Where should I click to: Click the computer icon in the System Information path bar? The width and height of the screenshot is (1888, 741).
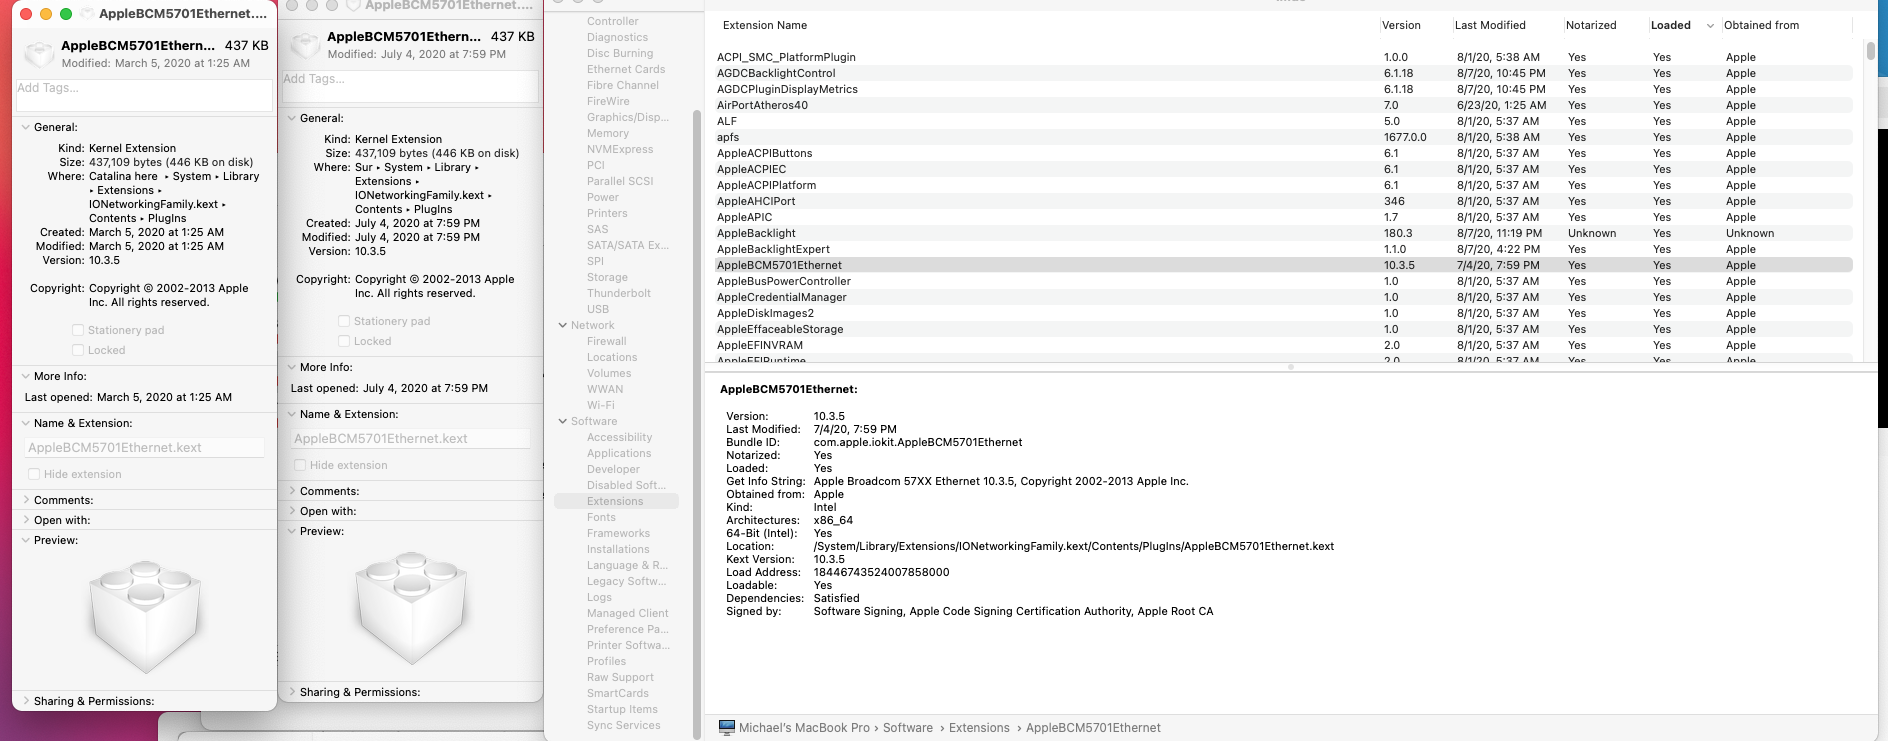(x=727, y=728)
